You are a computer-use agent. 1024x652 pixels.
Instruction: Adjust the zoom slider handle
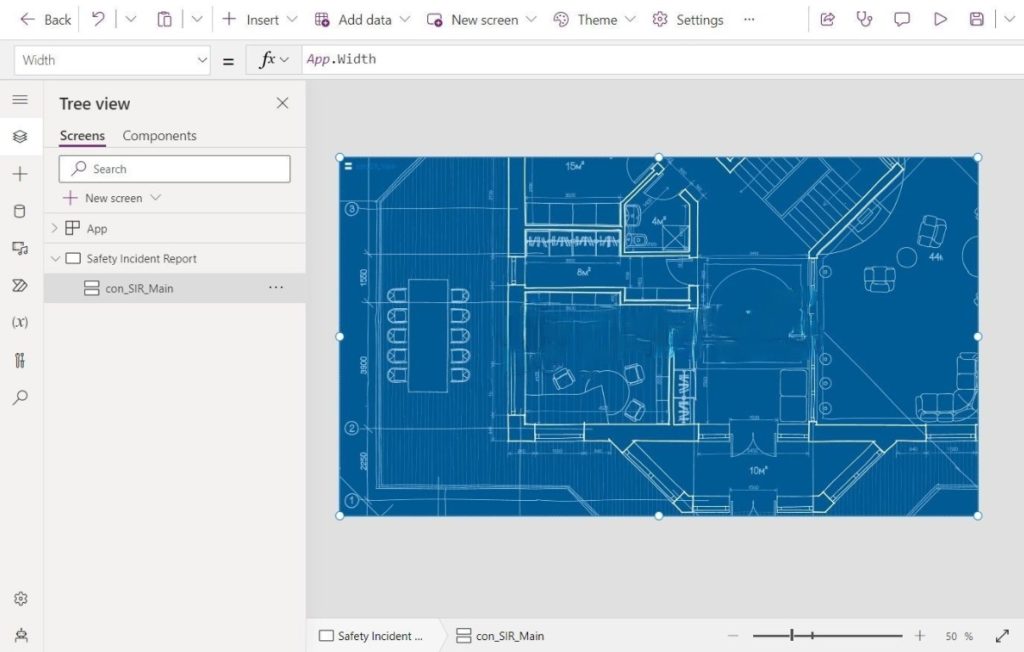[x=792, y=635]
